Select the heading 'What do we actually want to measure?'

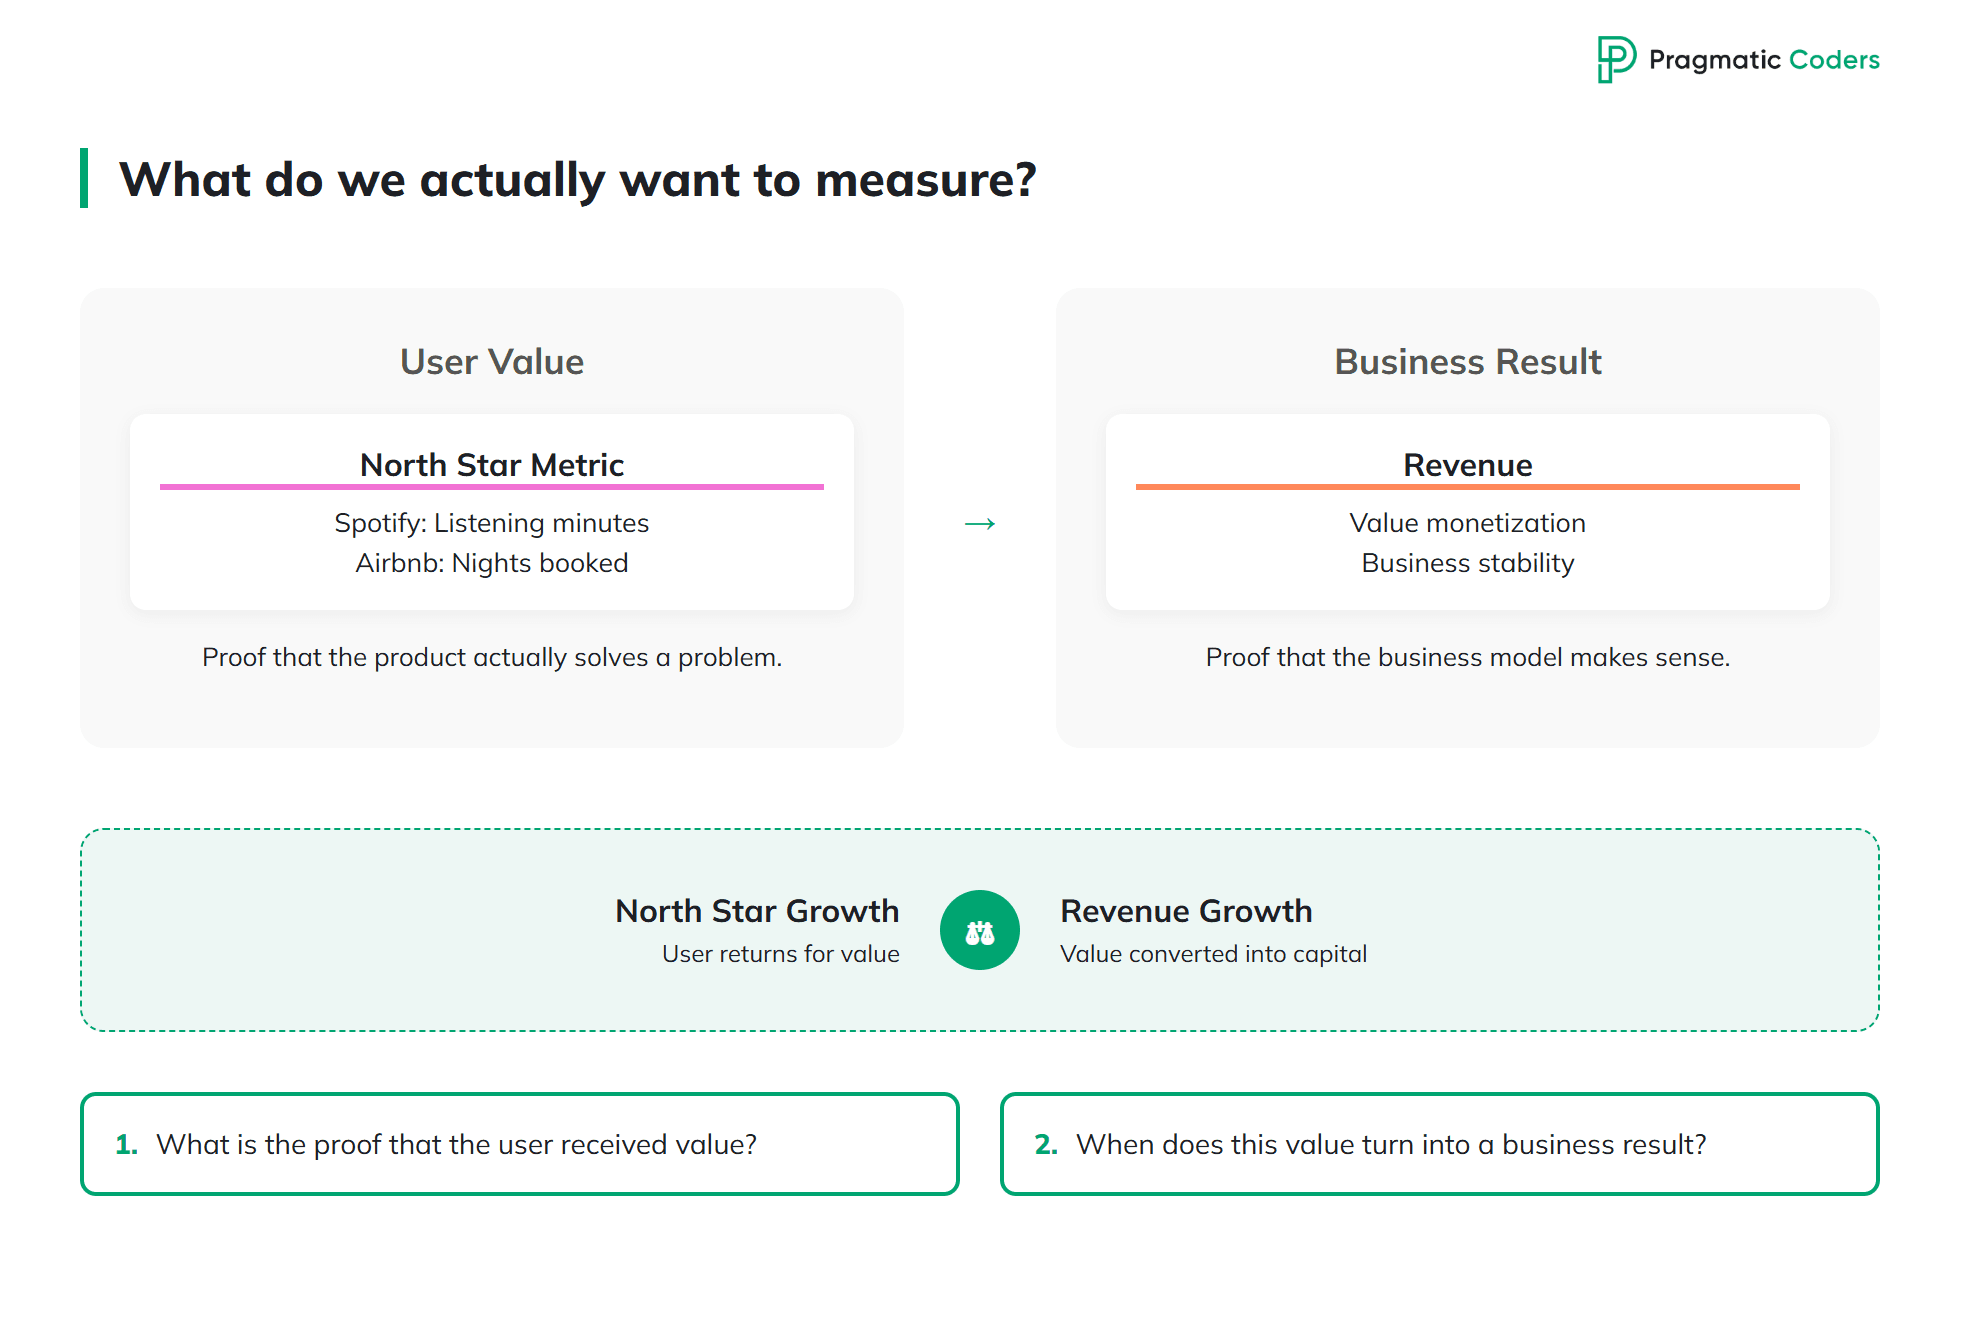[x=578, y=180]
